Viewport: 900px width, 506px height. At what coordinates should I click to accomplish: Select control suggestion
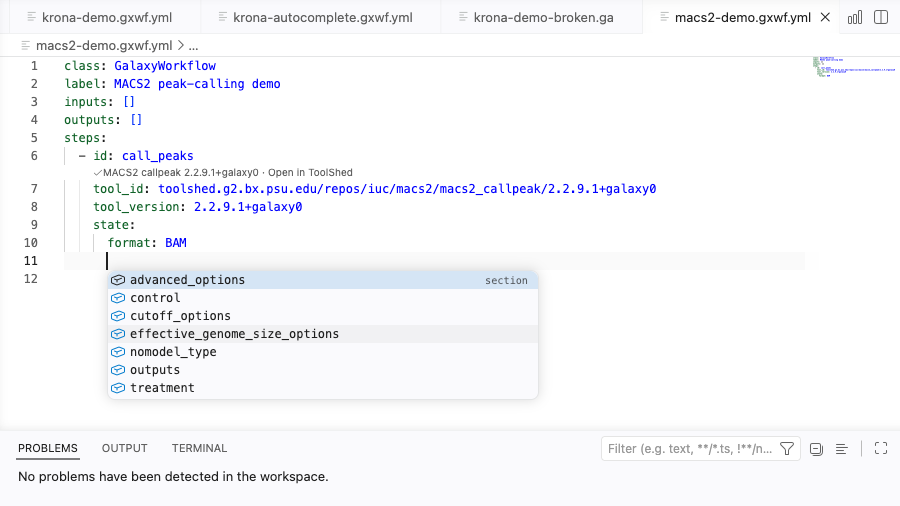pyautogui.click(x=323, y=298)
